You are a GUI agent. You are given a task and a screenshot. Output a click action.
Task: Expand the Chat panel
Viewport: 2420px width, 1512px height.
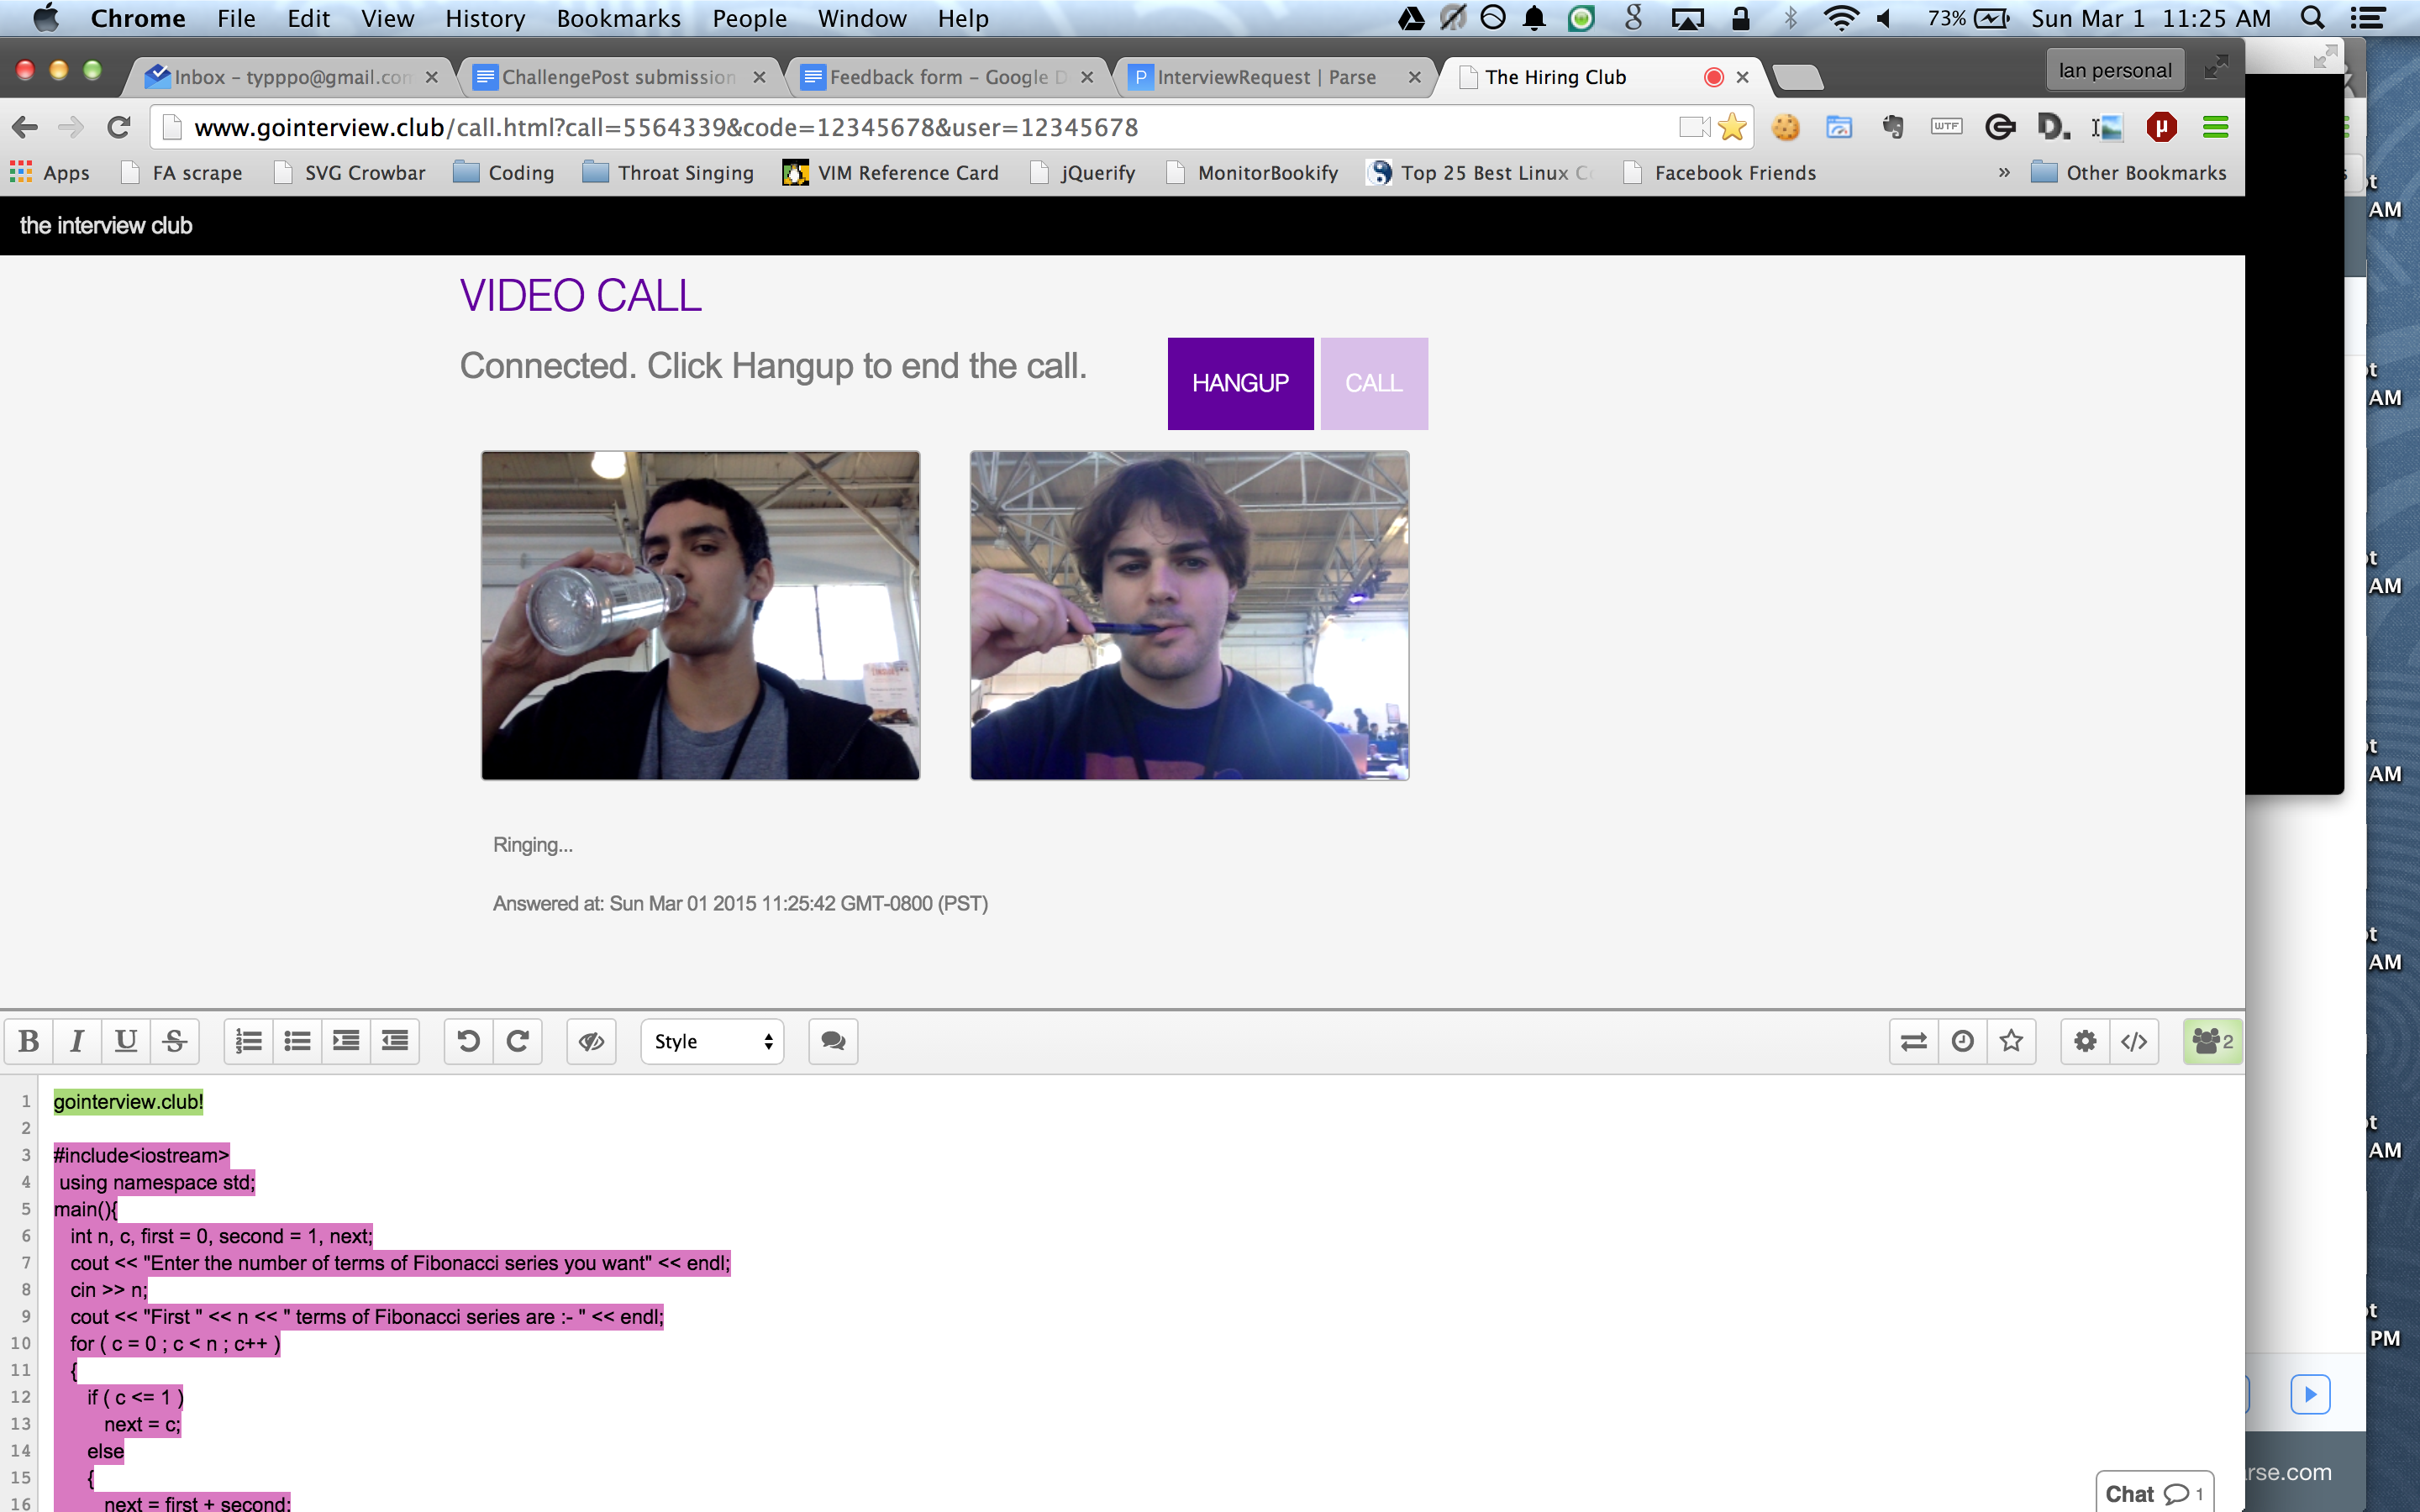click(2153, 1493)
